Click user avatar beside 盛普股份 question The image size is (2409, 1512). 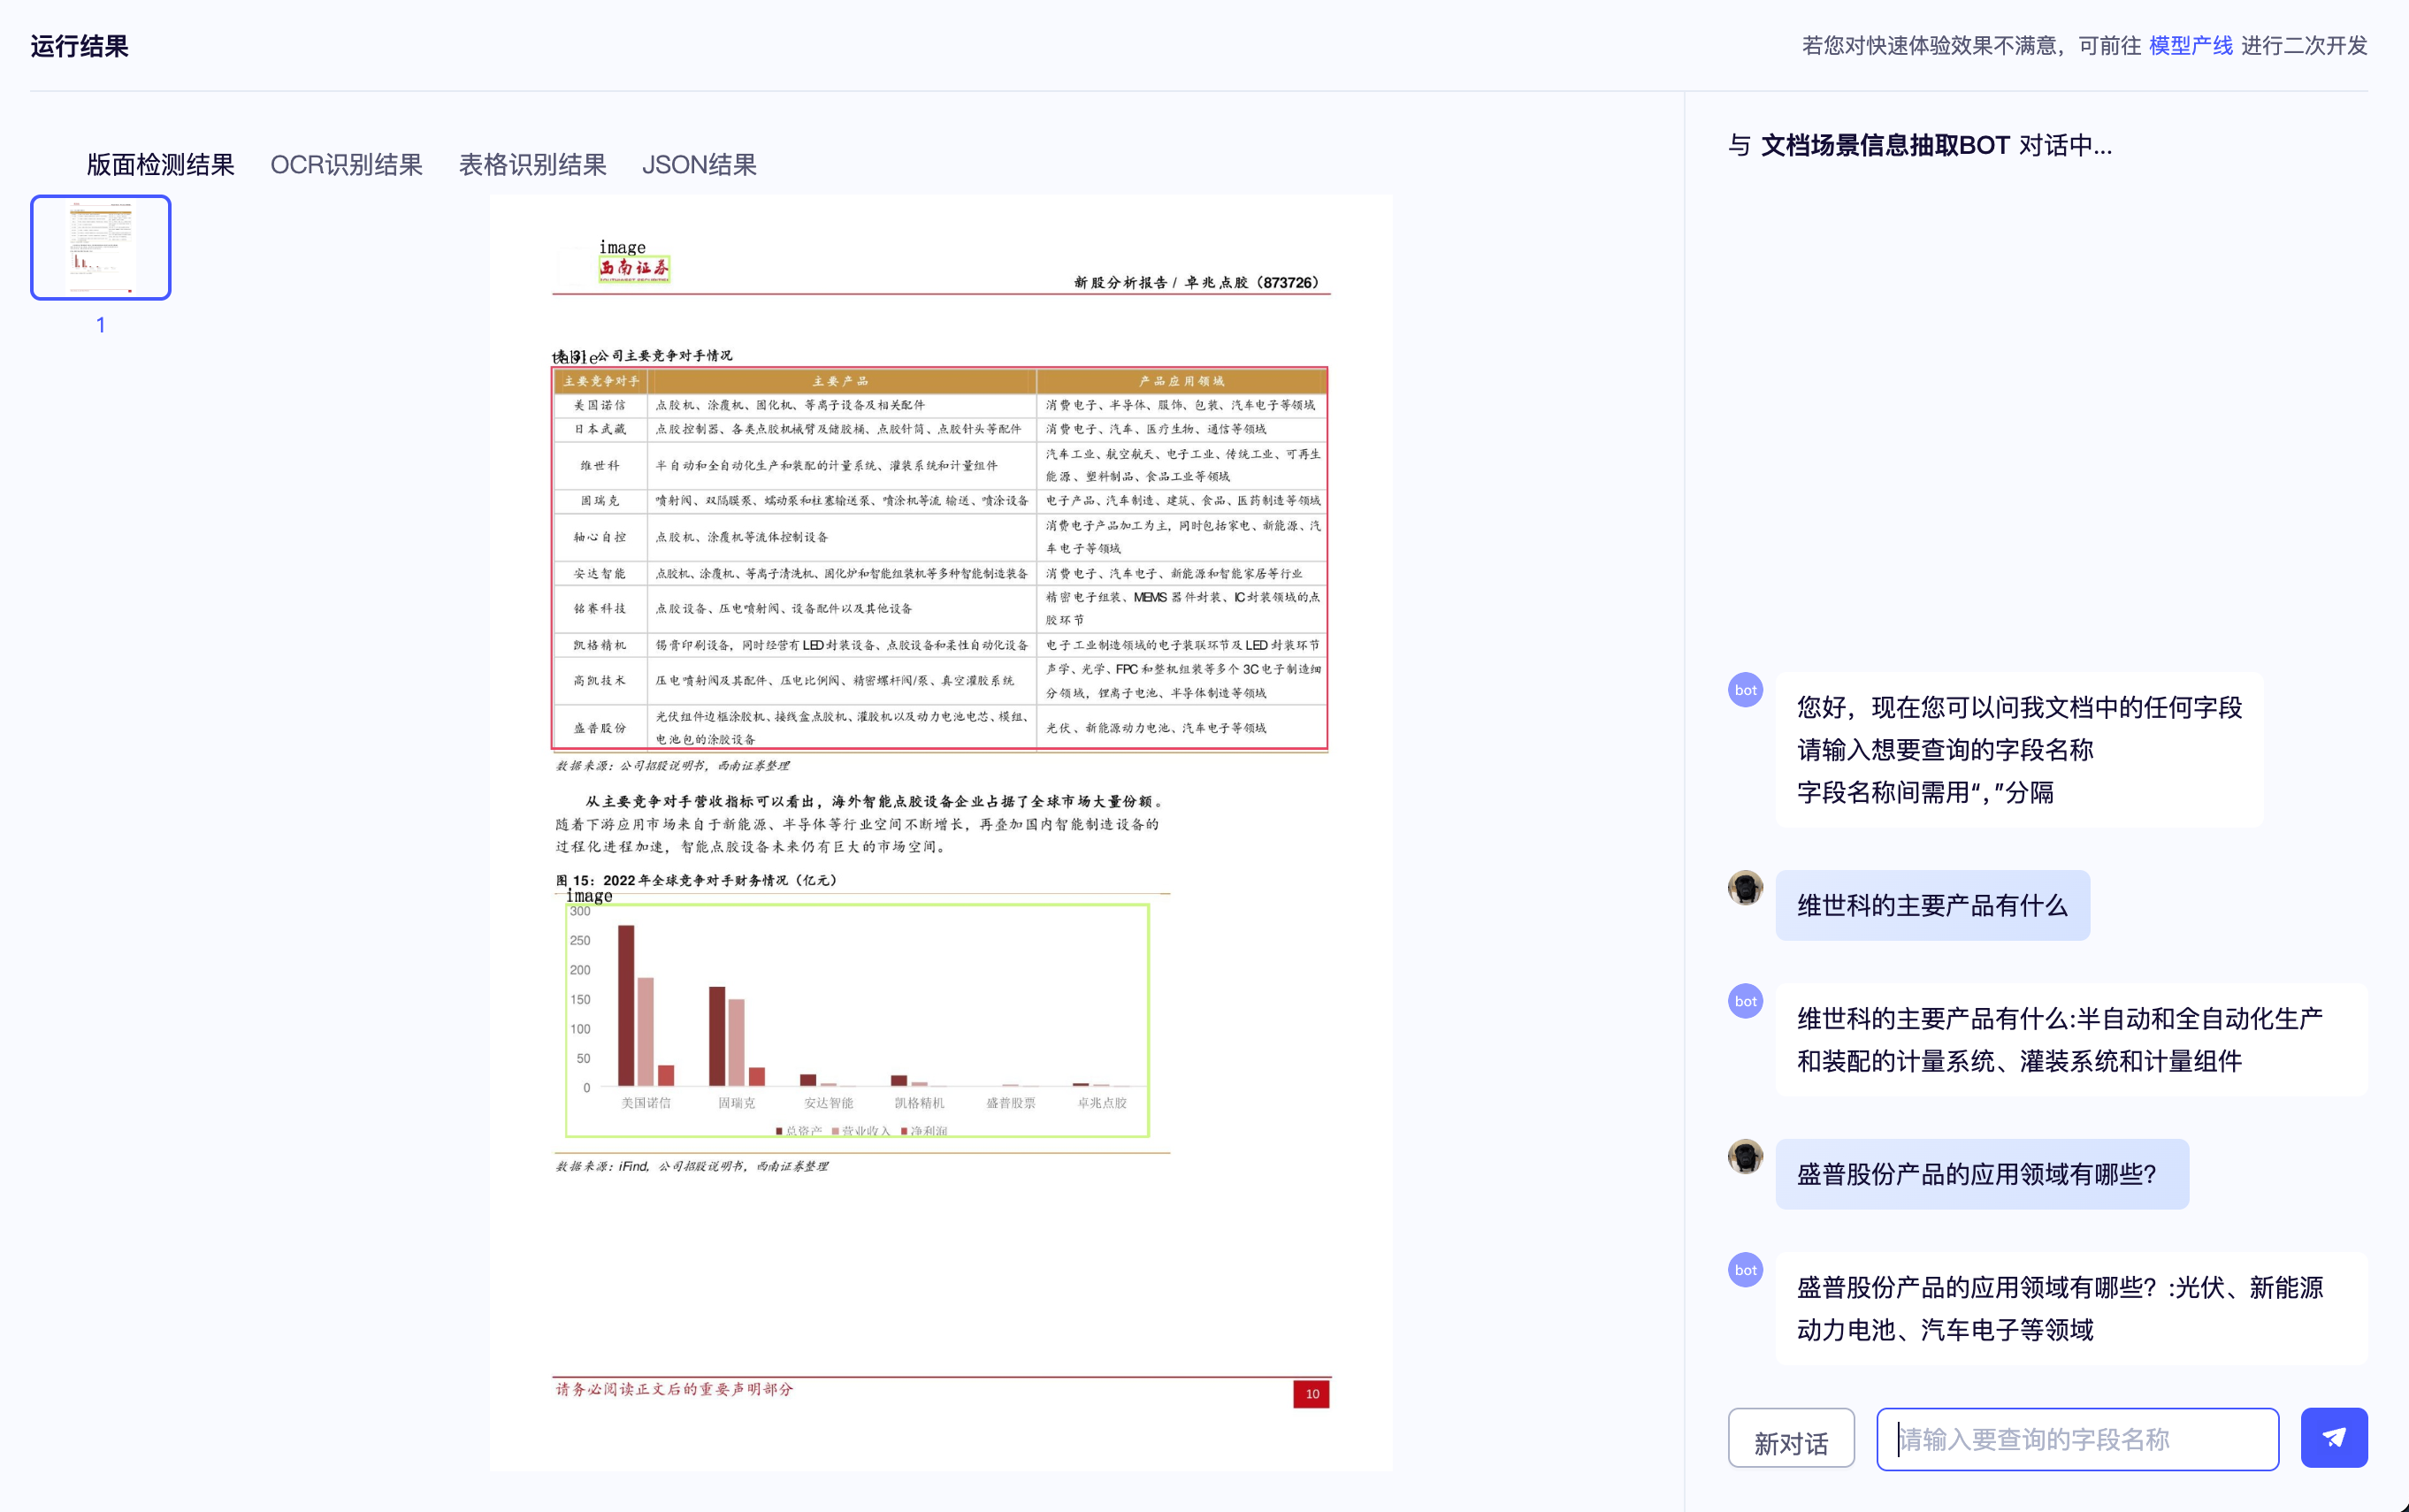[x=1745, y=1157]
